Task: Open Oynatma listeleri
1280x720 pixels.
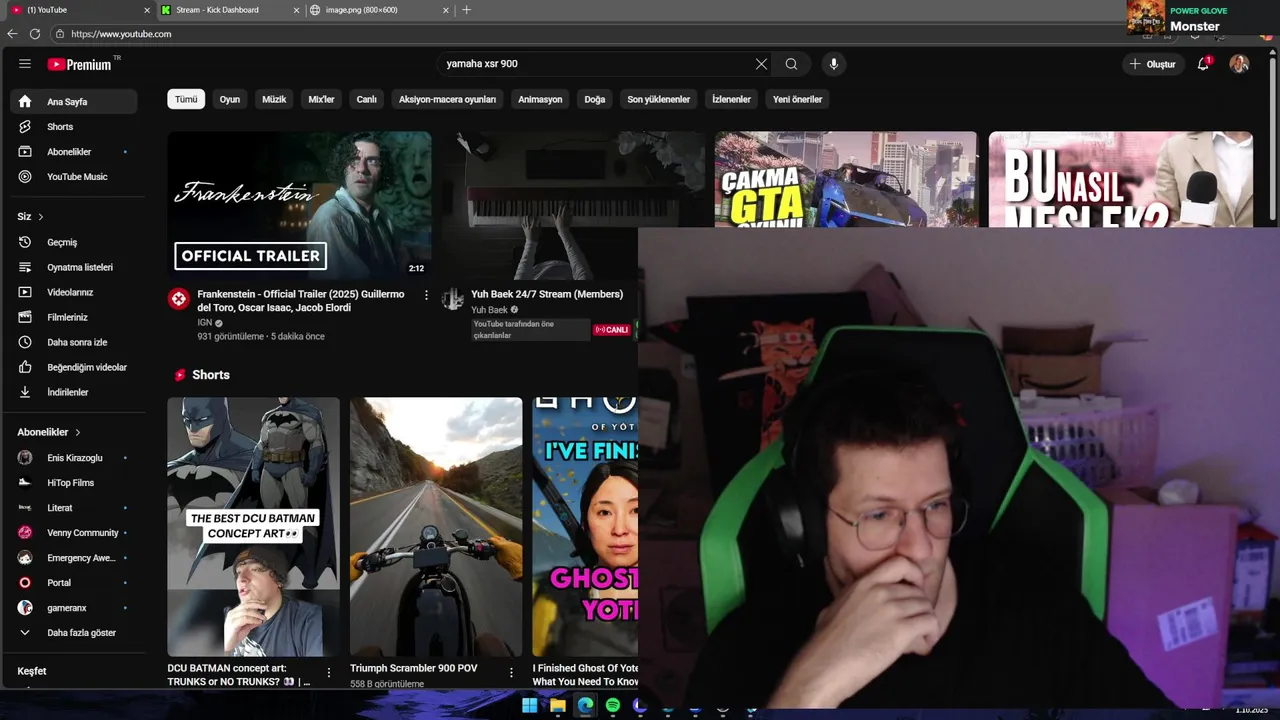Action: (74, 267)
